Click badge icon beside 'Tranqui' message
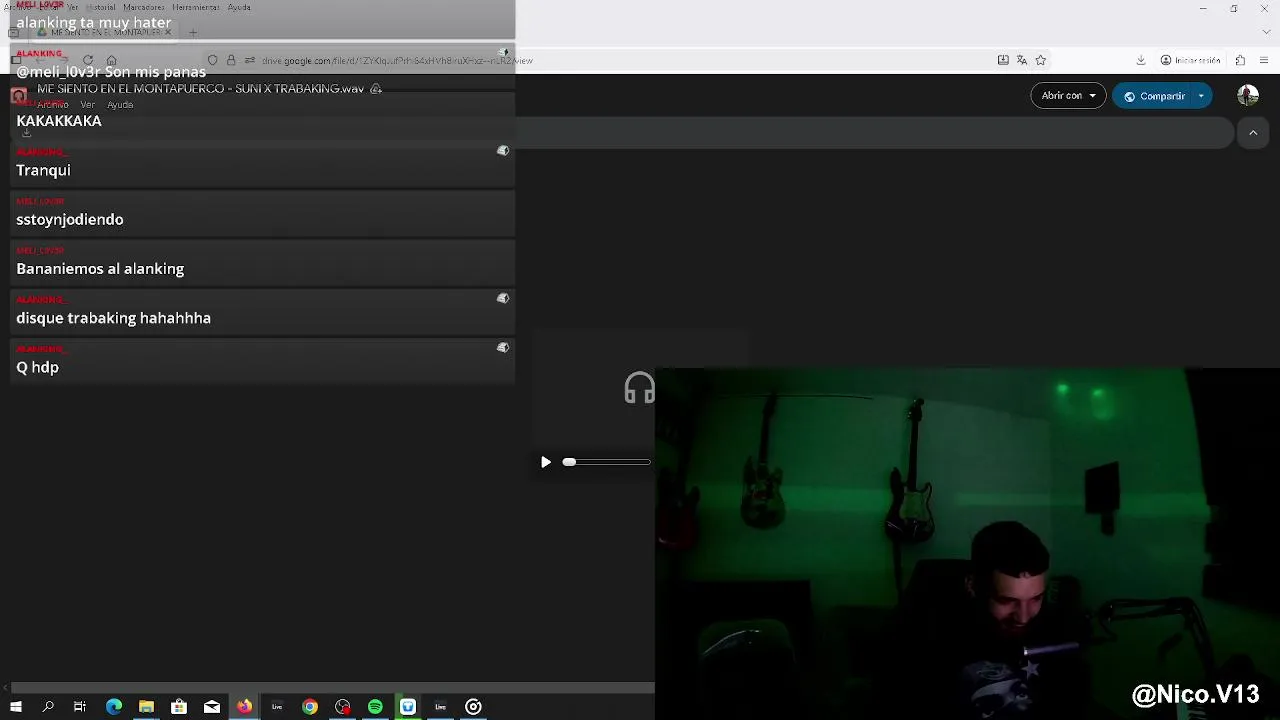This screenshot has width=1280, height=720. (x=503, y=151)
